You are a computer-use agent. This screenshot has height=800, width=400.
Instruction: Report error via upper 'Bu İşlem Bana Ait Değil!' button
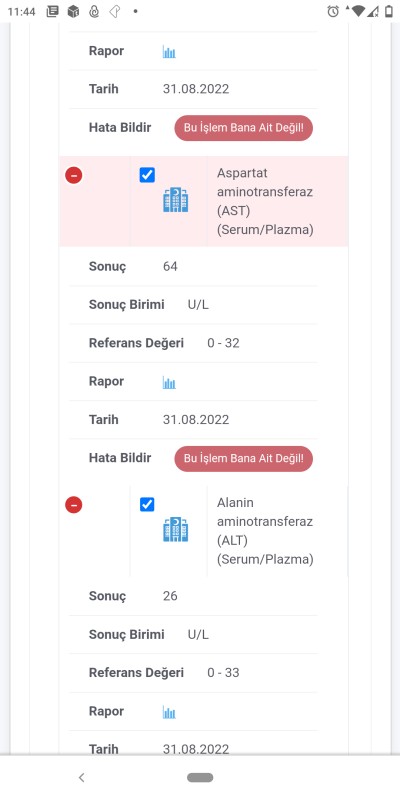coord(243,128)
